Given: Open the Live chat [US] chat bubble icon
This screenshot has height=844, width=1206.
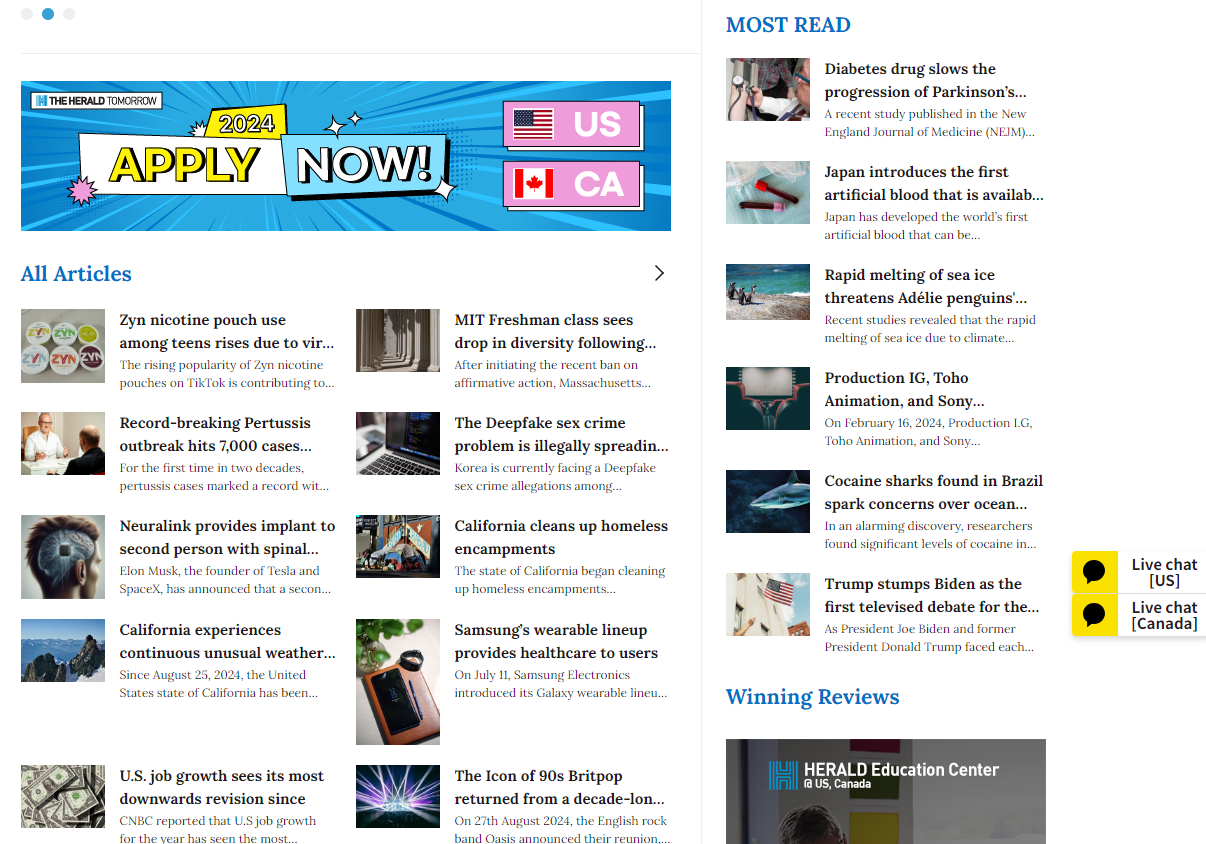Looking at the screenshot, I should (1095, 572).
